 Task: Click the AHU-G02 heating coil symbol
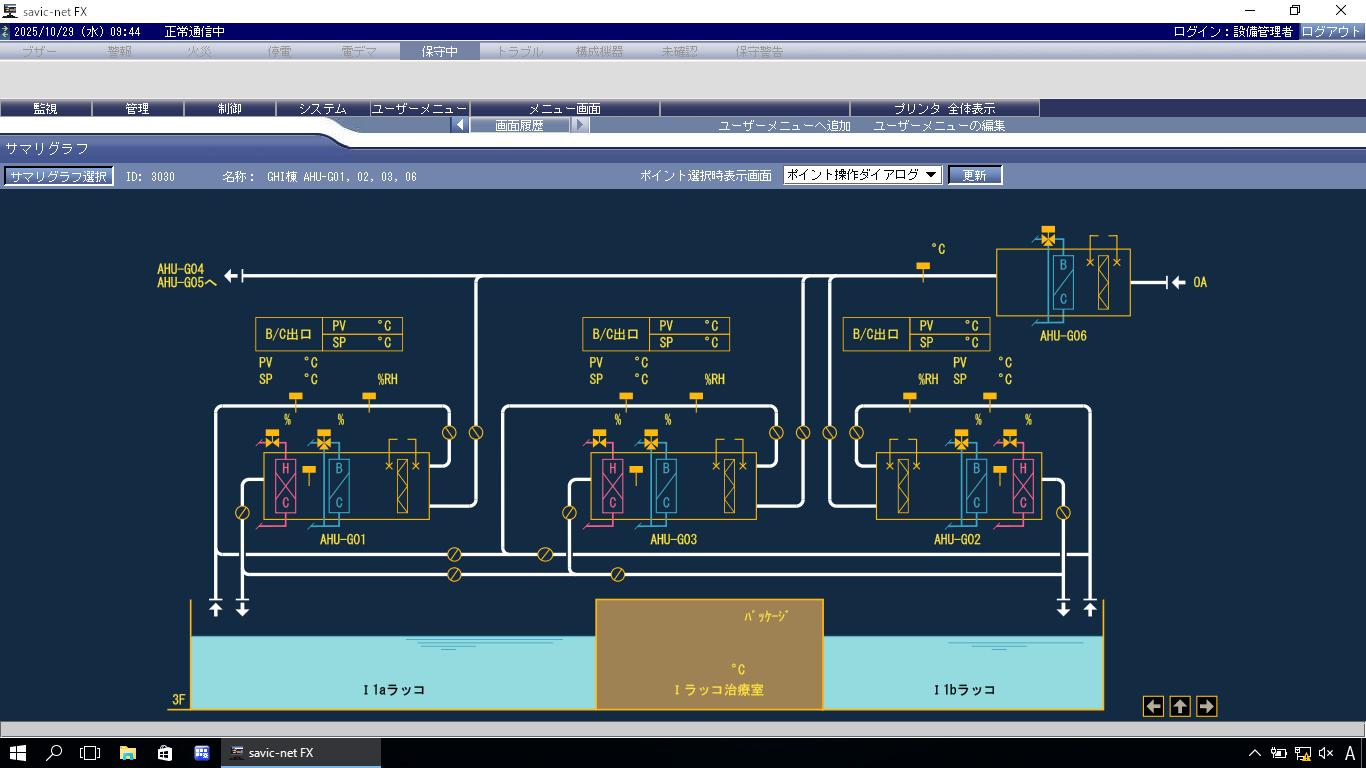[x=1022, y=485]
